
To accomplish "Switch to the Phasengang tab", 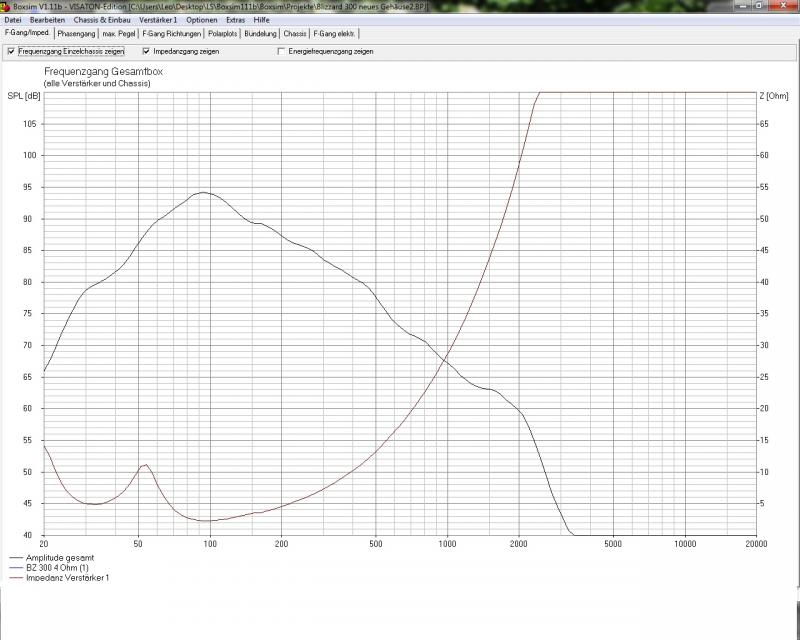I will 76,33.
